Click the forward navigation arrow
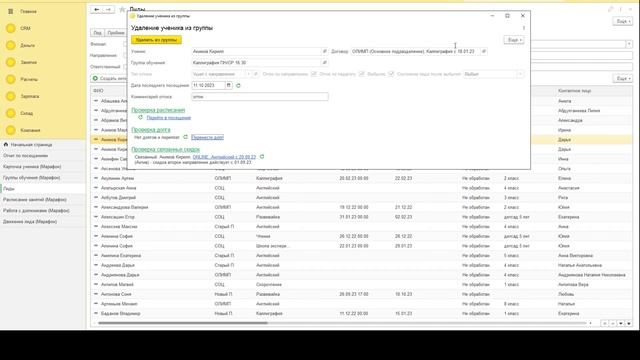This screenshot has height=360, width=640. (x=108, y=9)
